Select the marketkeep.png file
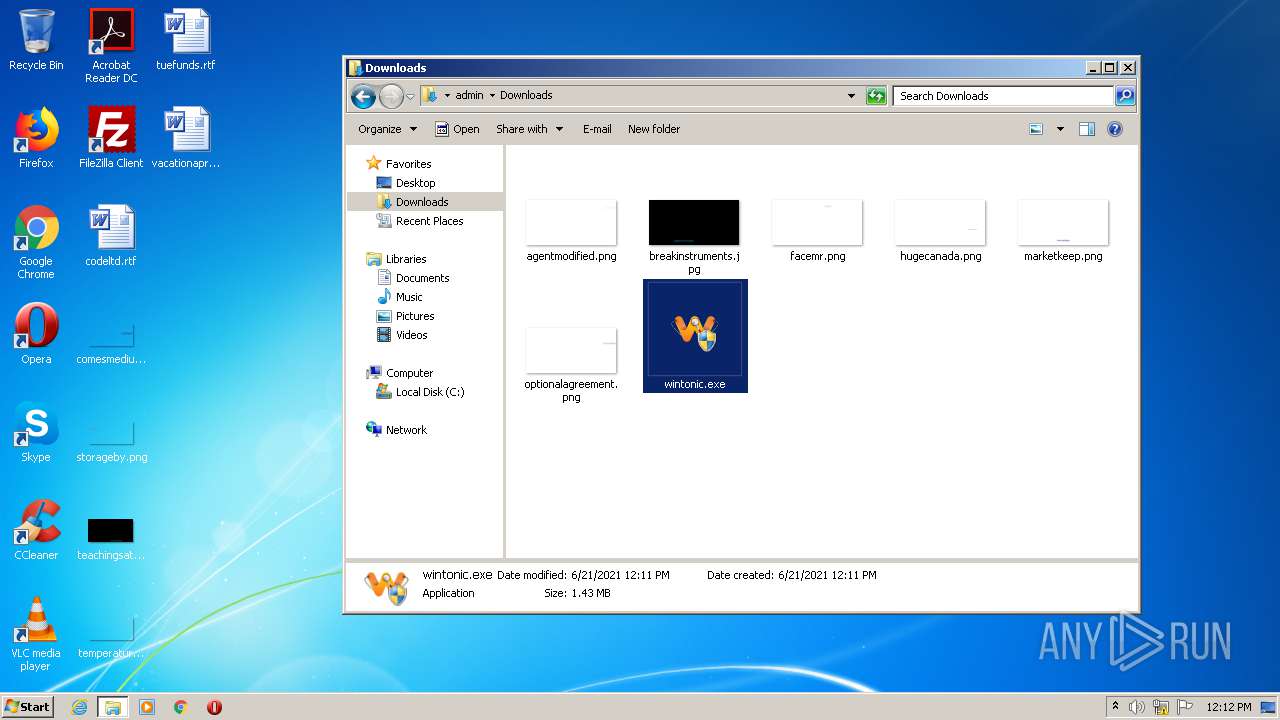Screen dimensions: 1280x720 pos(1063,231)
